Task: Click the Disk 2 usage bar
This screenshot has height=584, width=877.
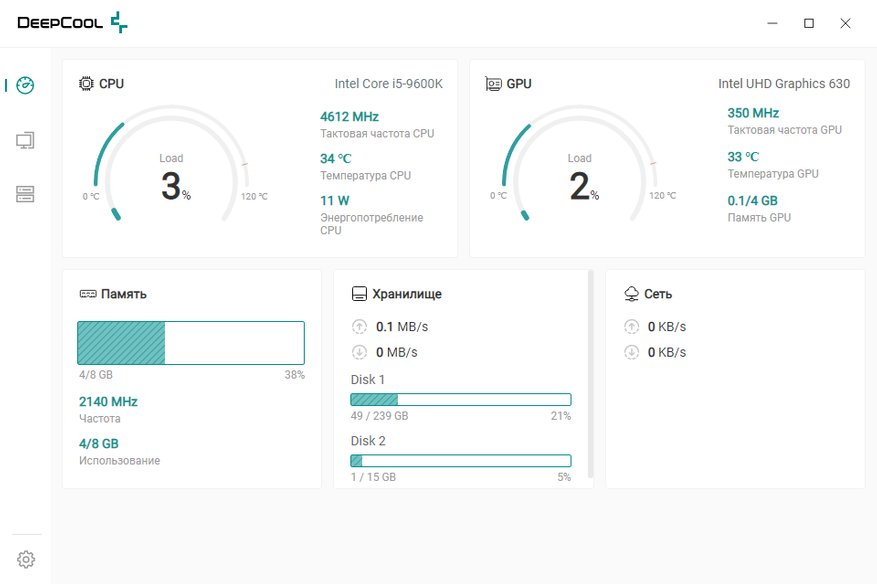Action: 461,460
